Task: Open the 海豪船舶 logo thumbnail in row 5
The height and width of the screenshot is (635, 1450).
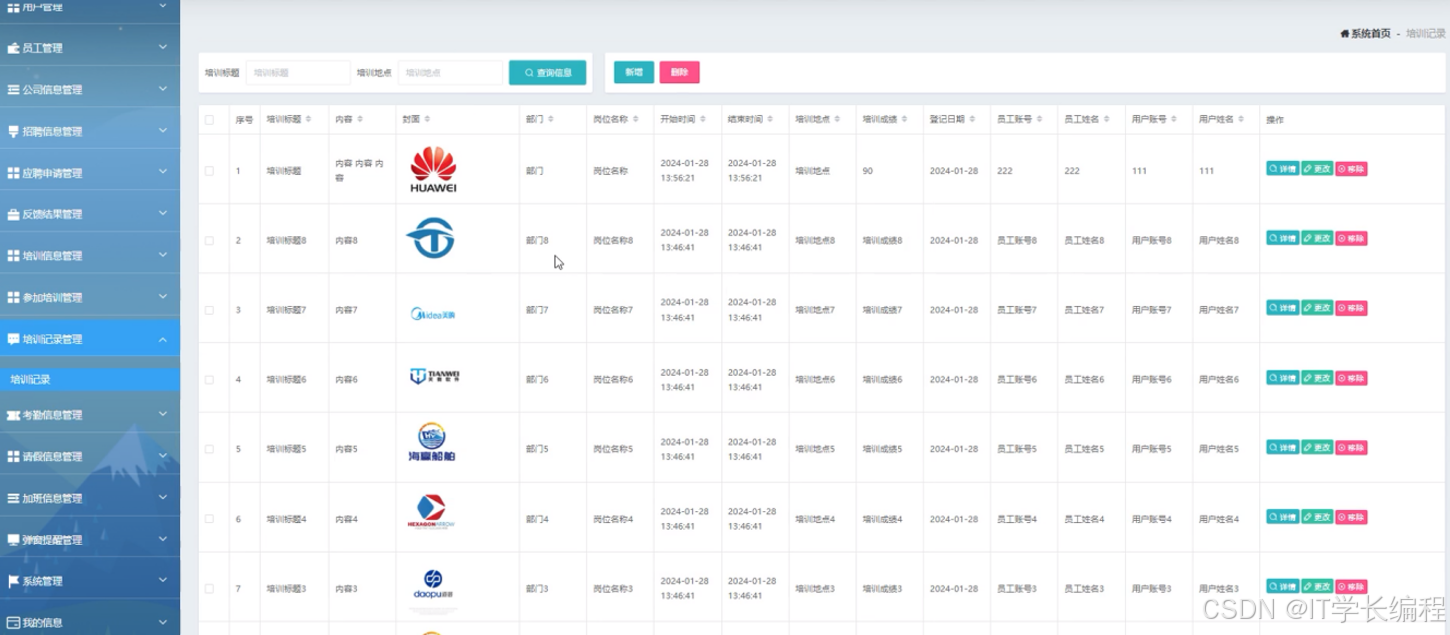Action: (x=433, y=442)
